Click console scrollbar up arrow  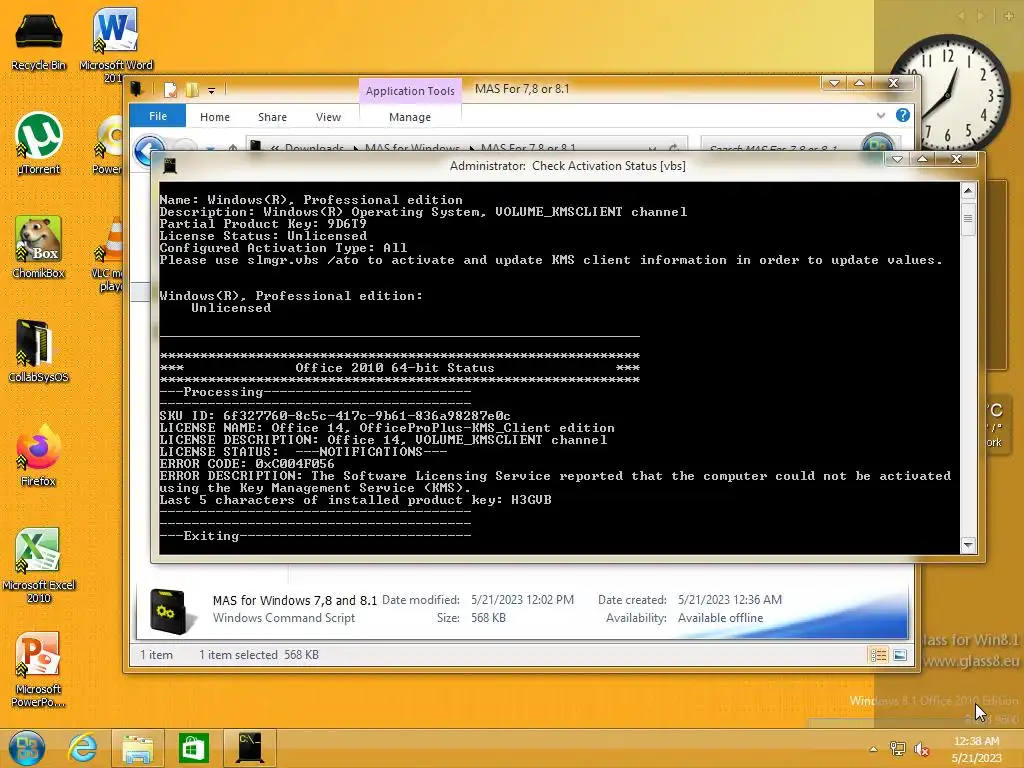pyautogui.click(x=968, y=191)
